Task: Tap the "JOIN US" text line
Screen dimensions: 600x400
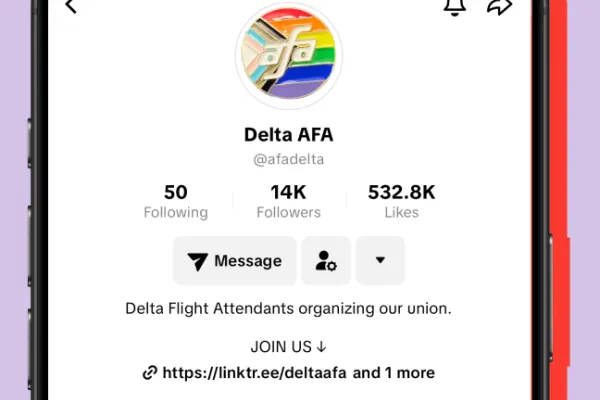Action: click(x=288, y=348)
